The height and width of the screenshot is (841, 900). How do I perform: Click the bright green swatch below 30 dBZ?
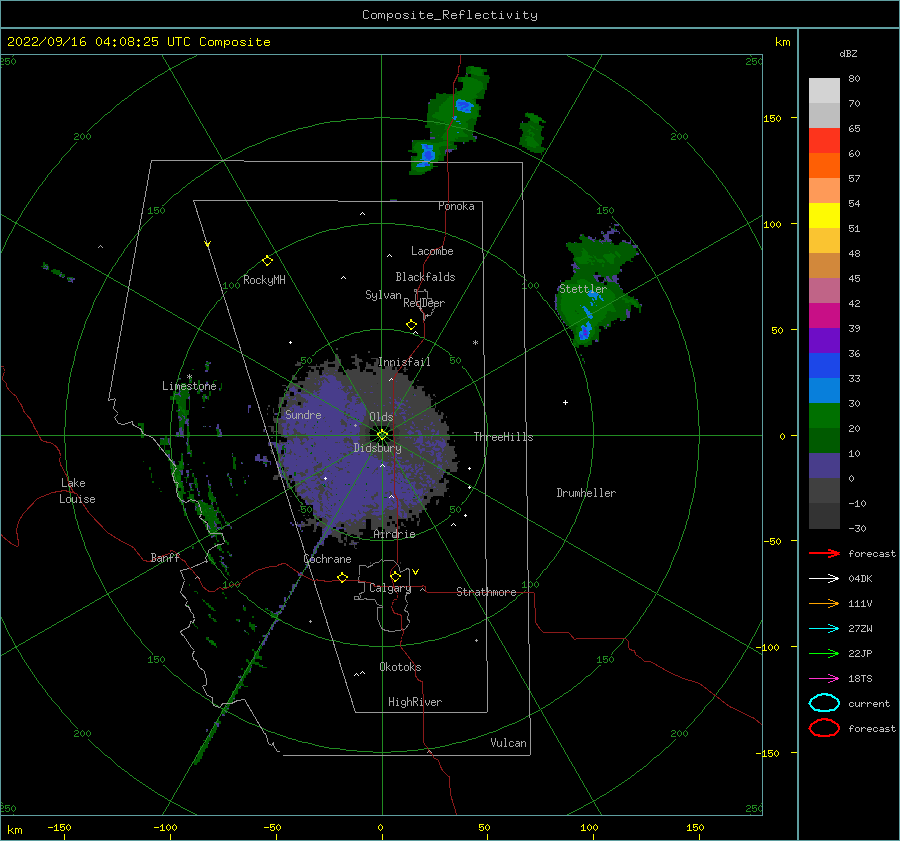[824, 416]
